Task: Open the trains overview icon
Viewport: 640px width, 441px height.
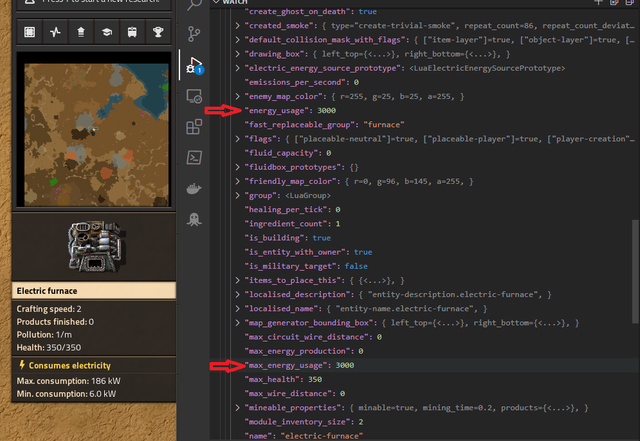Action: point(132,32)
